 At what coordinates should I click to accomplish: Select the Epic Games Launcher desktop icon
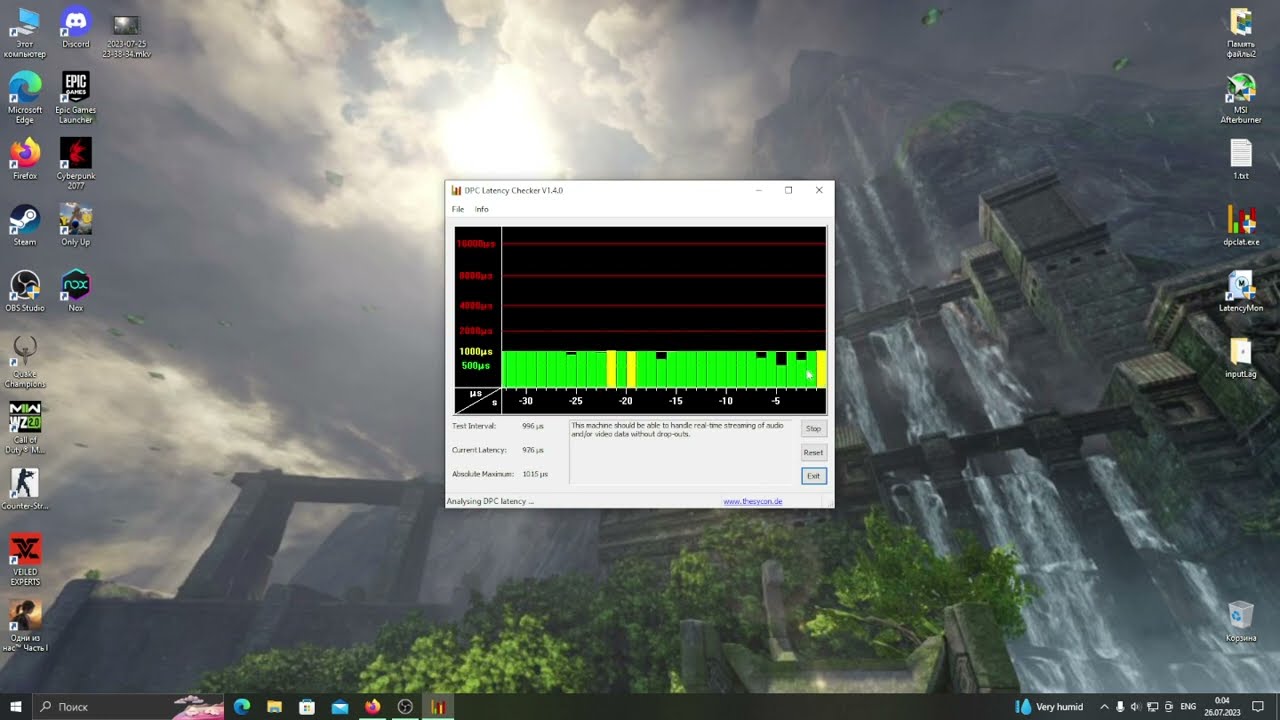pos(76,97)
